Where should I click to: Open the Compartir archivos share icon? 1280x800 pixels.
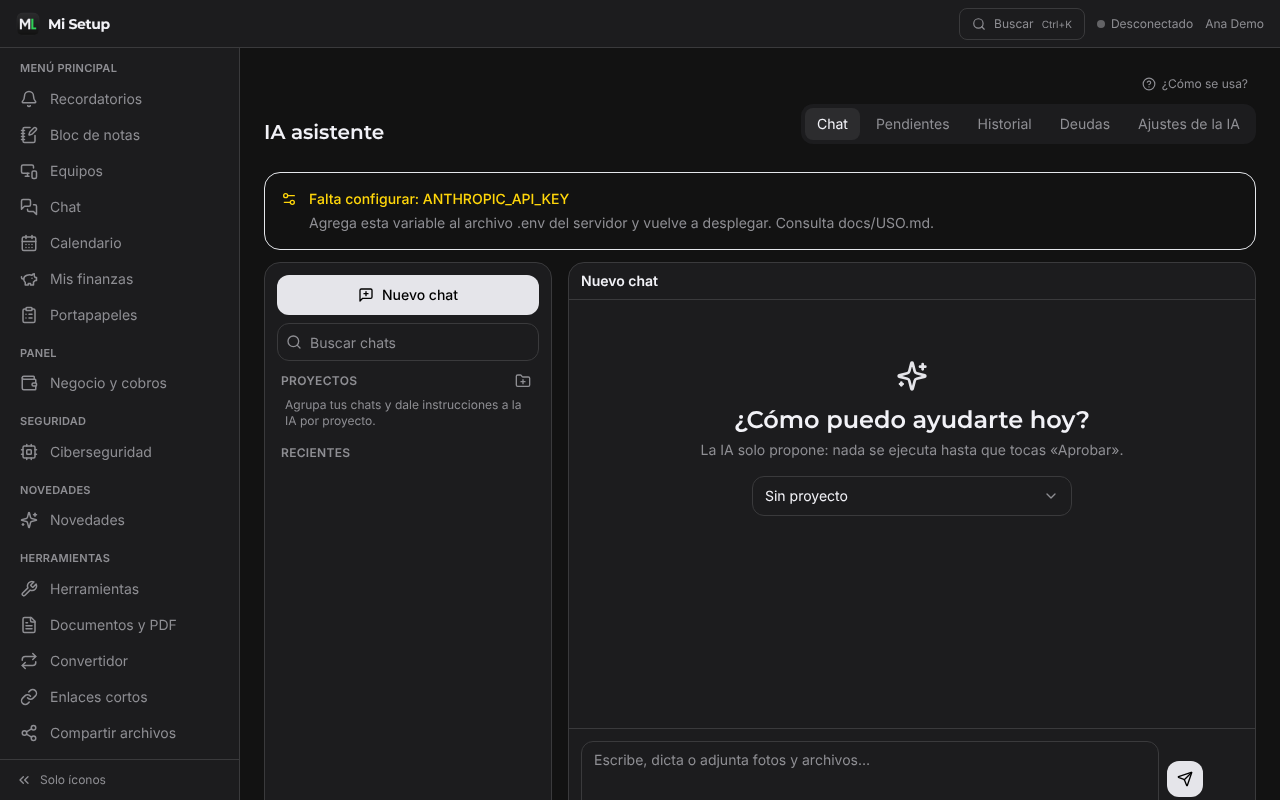(x=29, y=733)
